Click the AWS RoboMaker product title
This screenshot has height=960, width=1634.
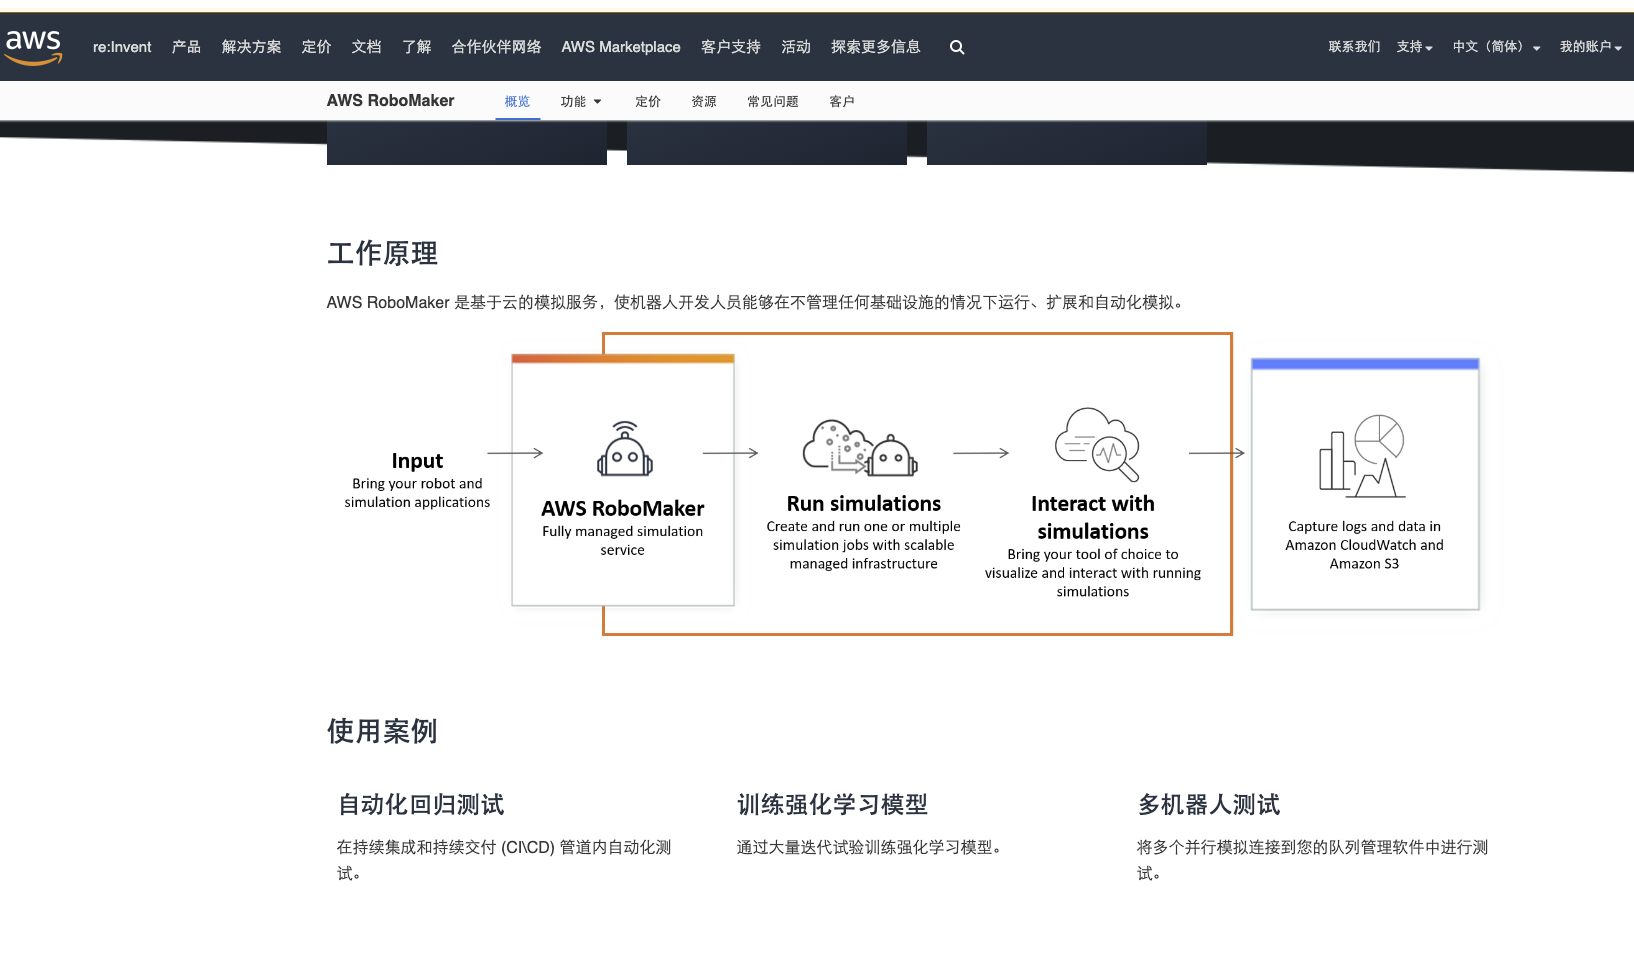point(390,100)
